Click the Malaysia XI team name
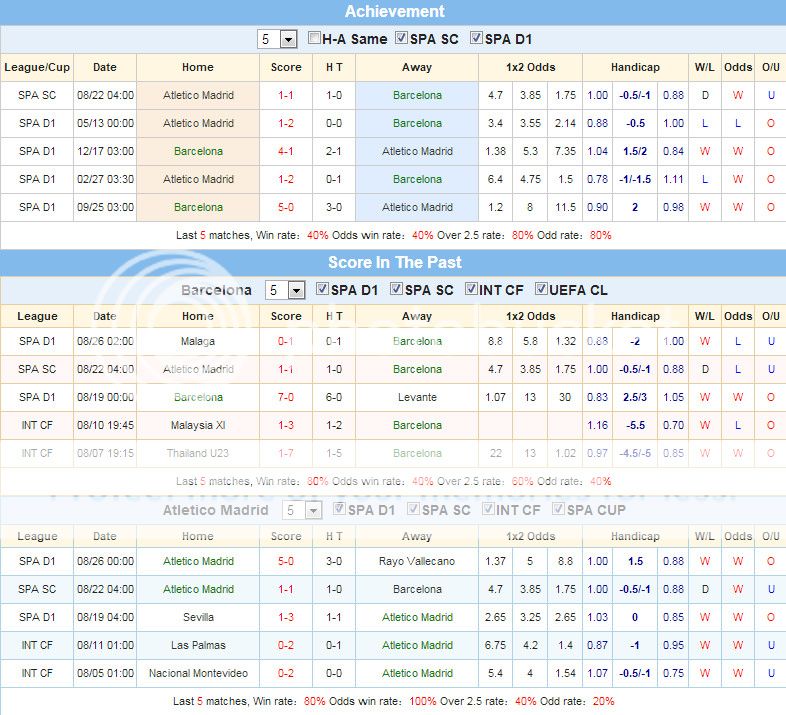The image size is (786, 715). click(x=198, y=425)
